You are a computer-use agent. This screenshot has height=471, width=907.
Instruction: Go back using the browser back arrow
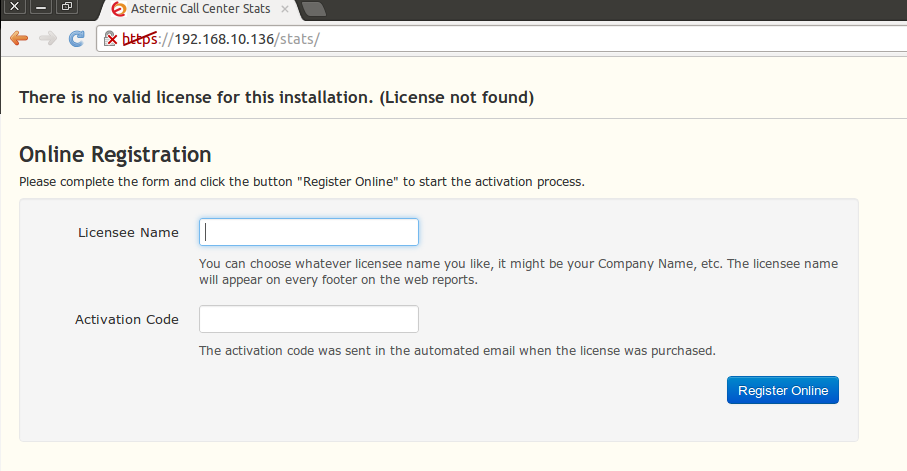18,39
